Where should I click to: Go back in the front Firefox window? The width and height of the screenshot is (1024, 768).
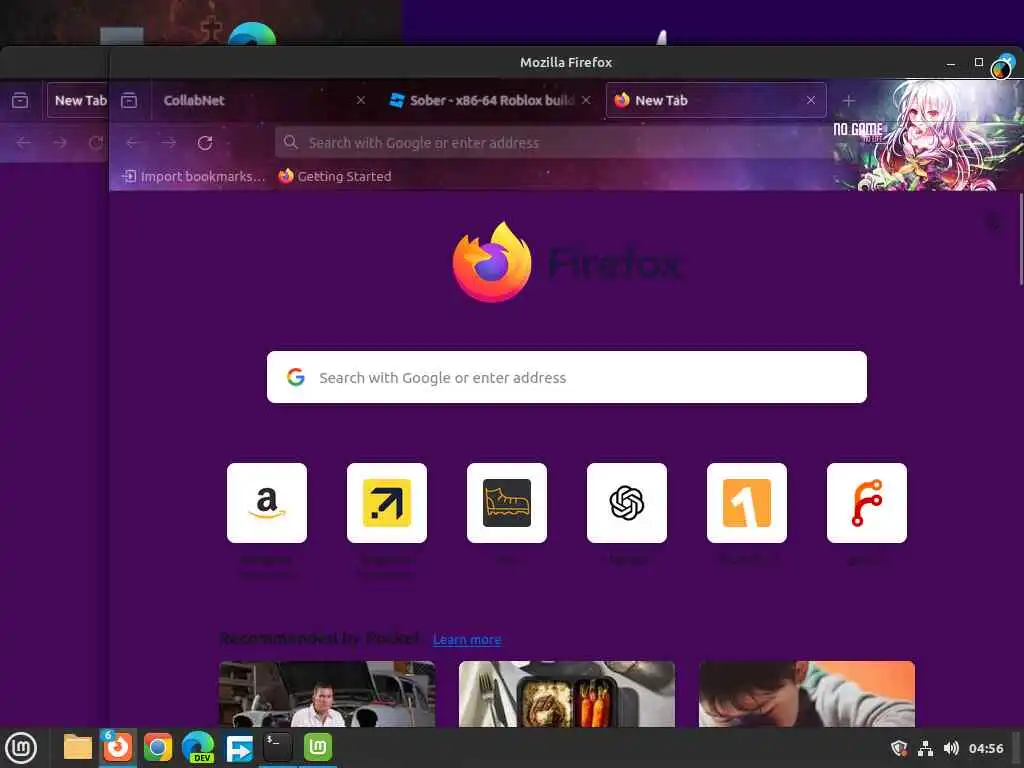pyautogui.click(x=133, y=142)
